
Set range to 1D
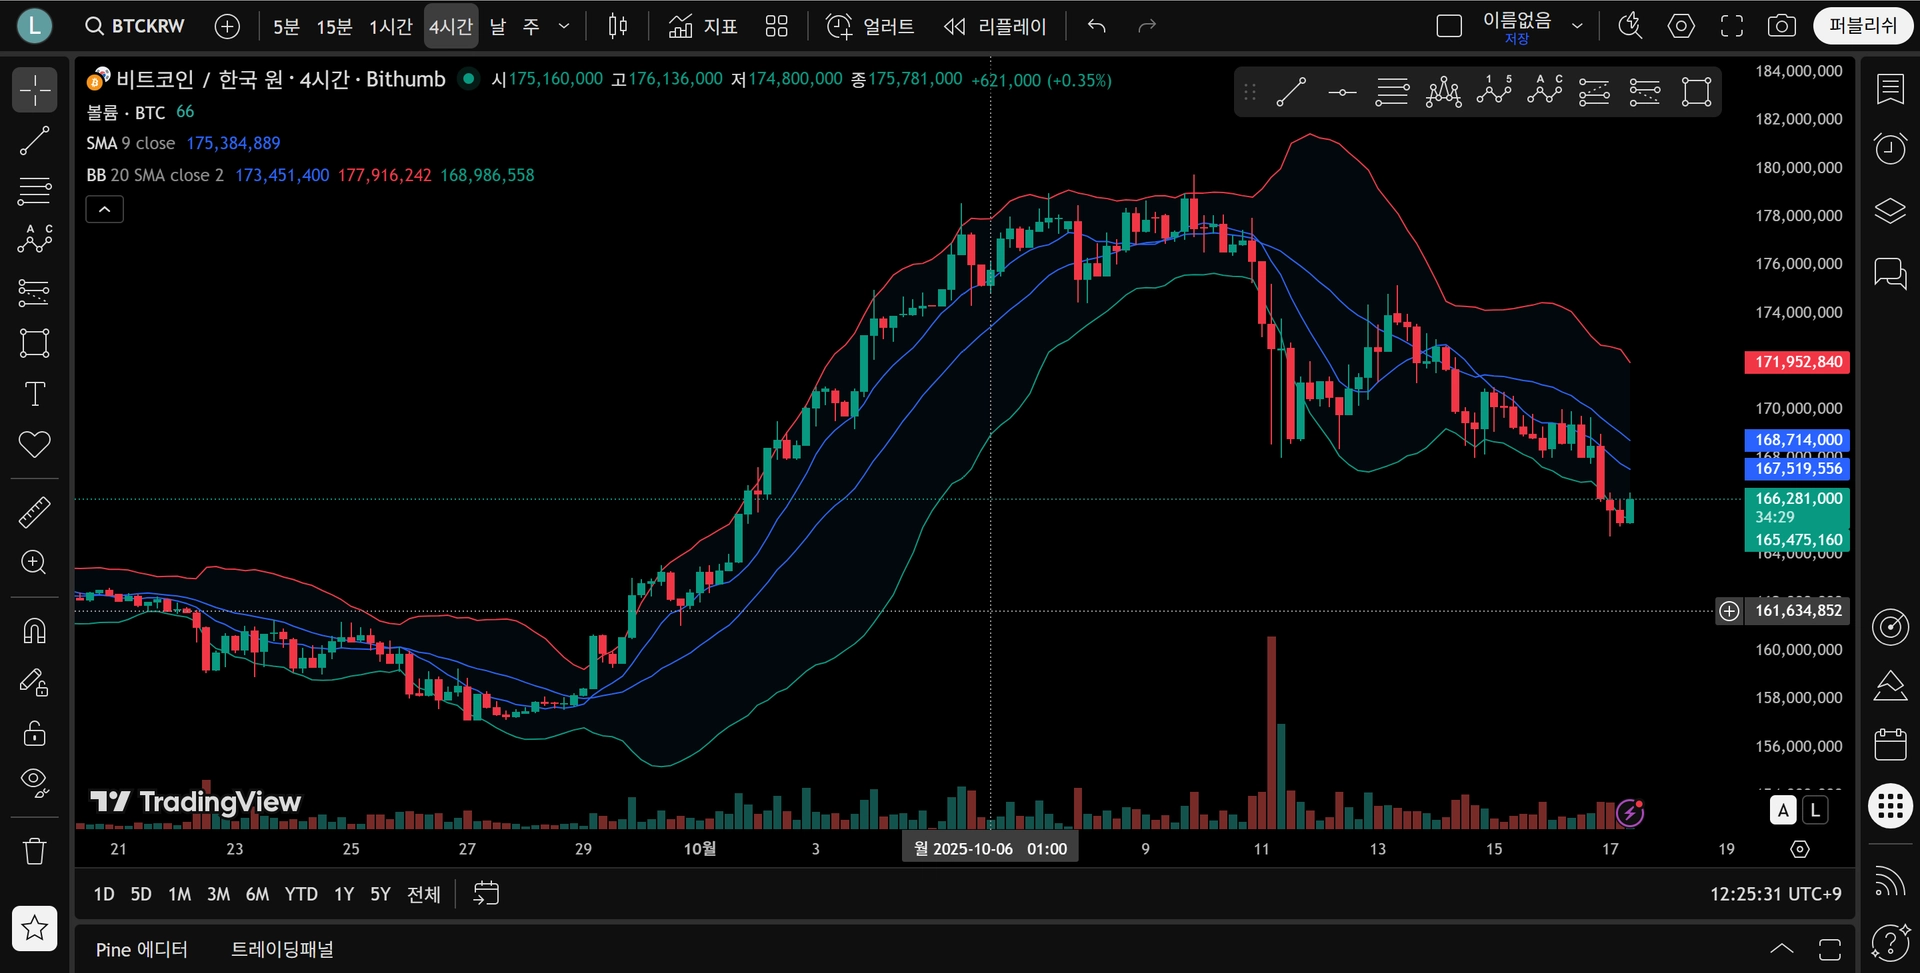tap(104, 894)
